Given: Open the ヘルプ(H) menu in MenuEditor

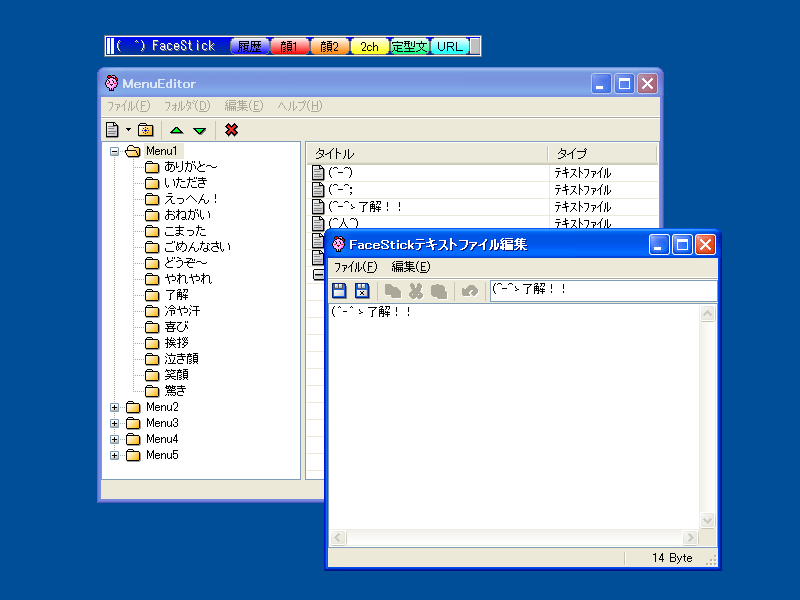Looking at the screenshot, I should coord(300,106).
